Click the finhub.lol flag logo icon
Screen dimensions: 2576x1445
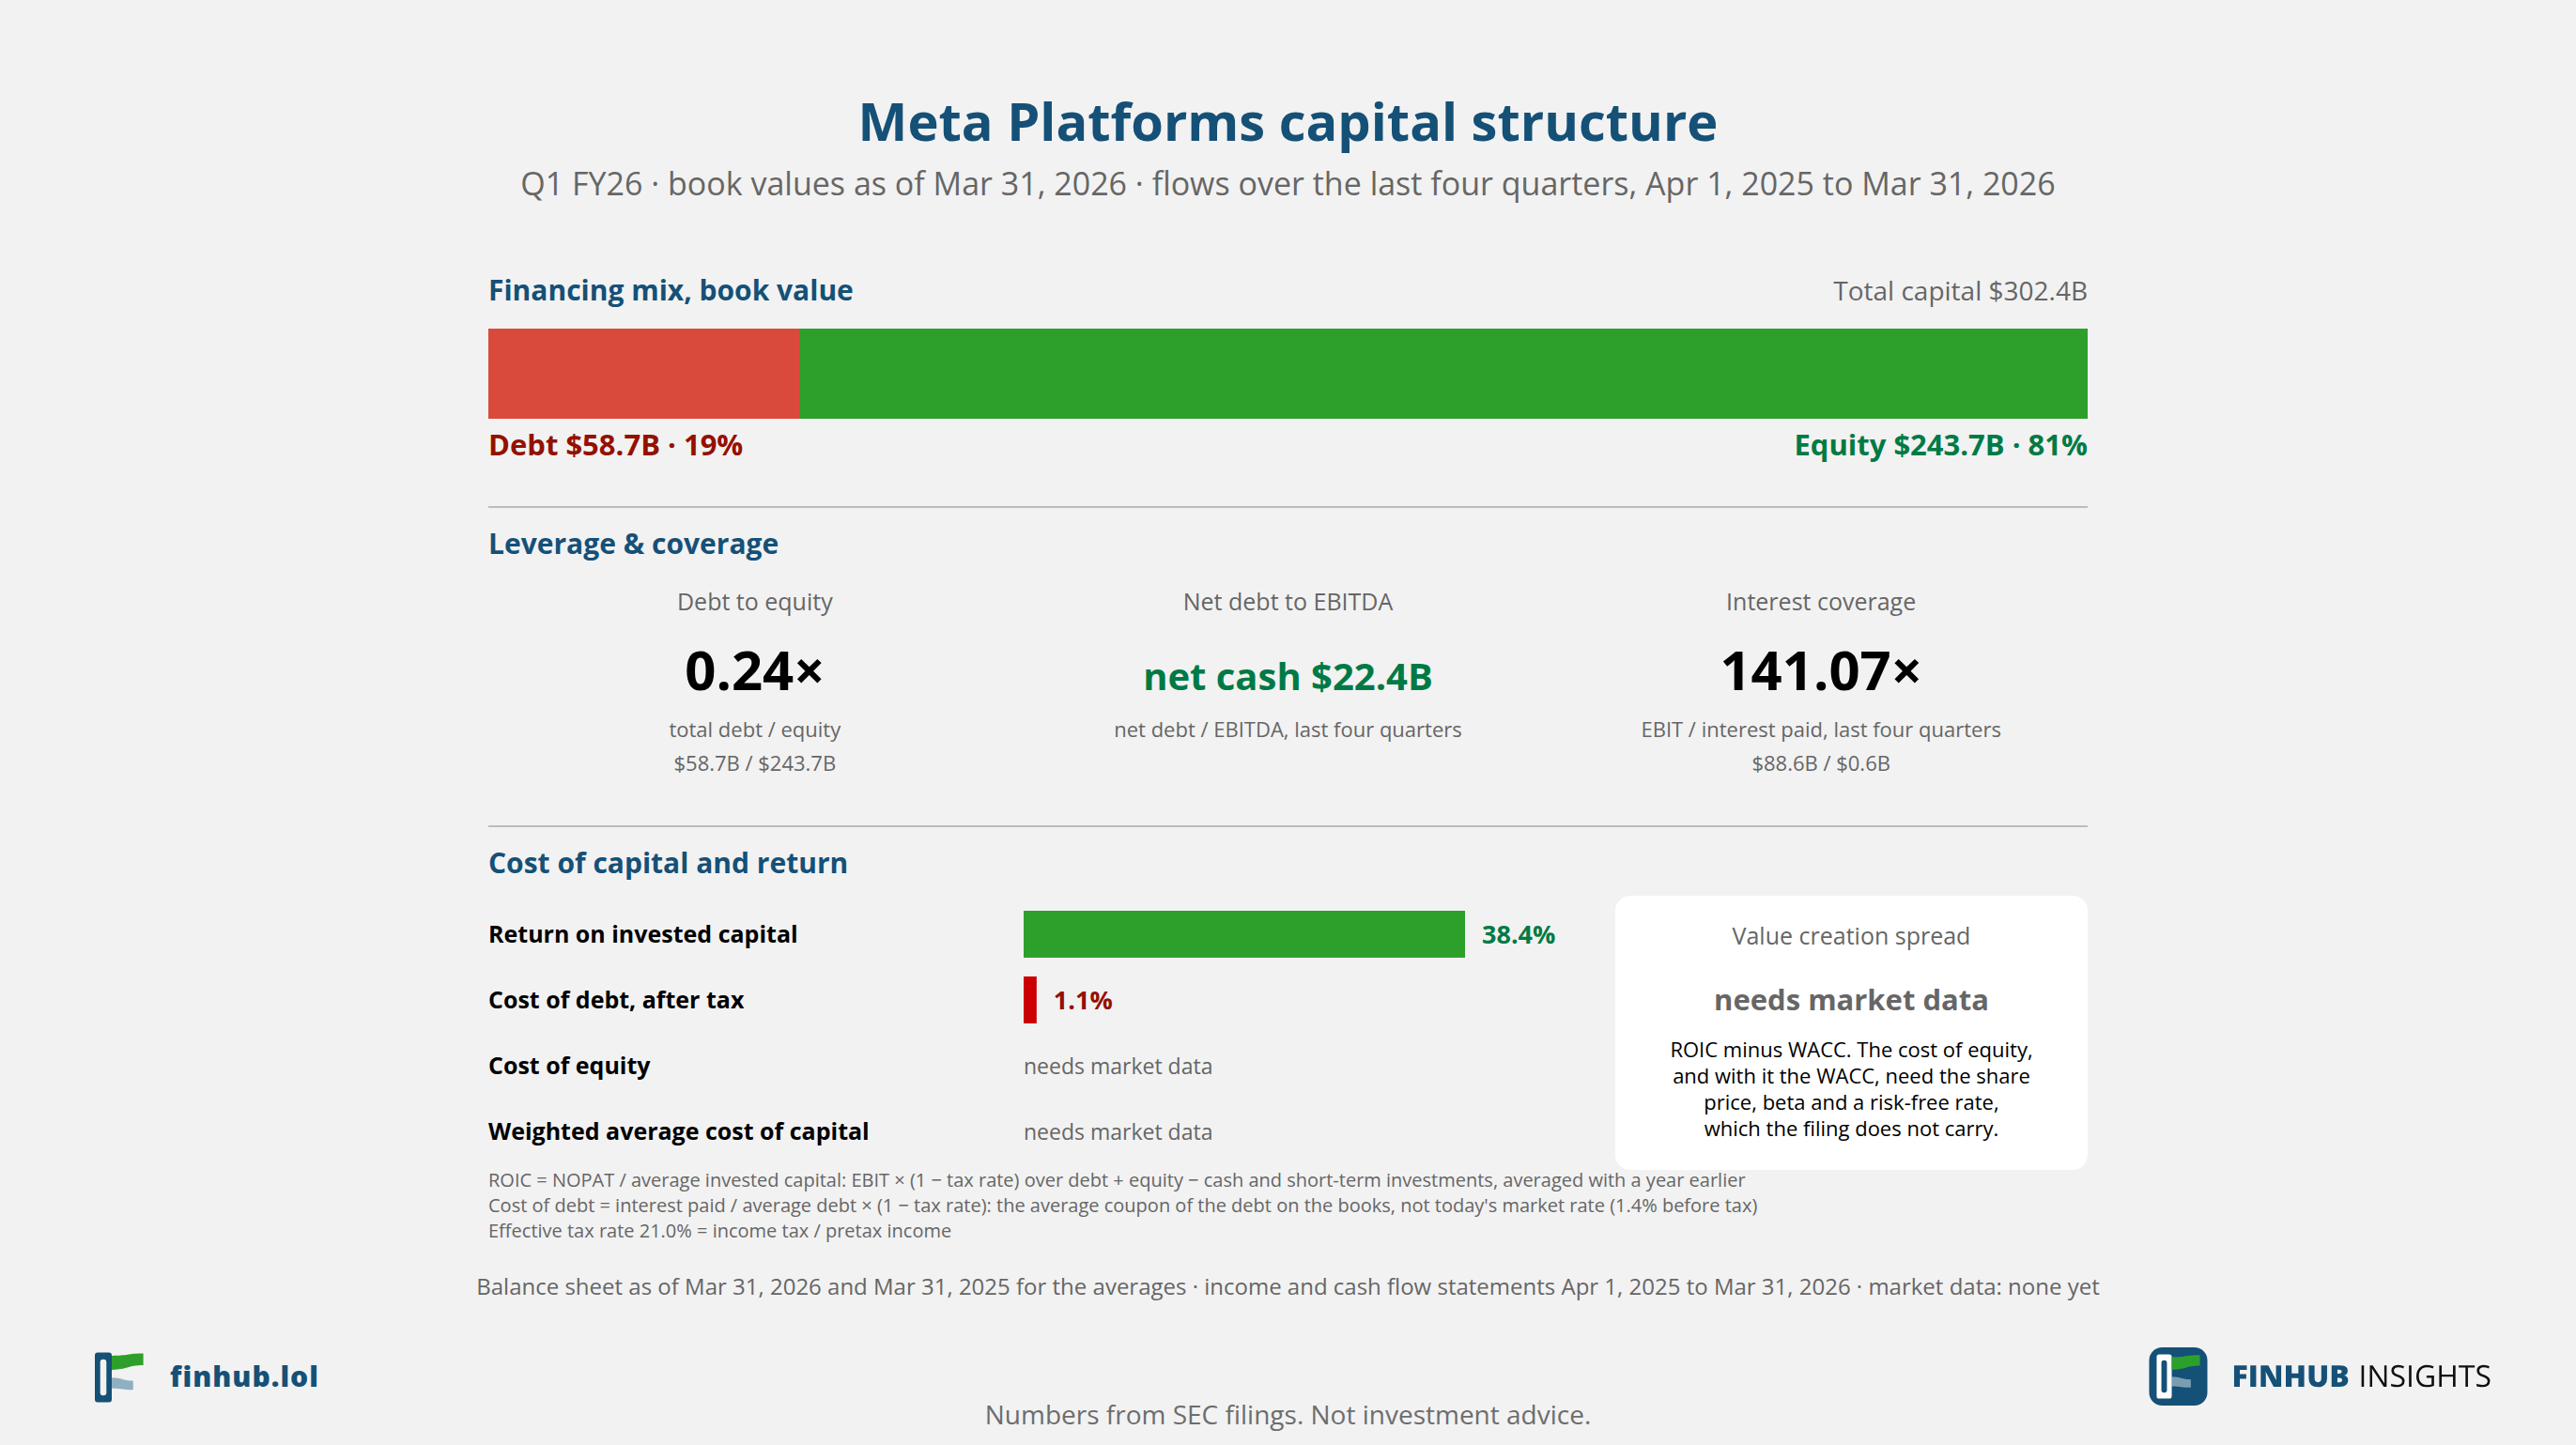[x=119, y=1377]
